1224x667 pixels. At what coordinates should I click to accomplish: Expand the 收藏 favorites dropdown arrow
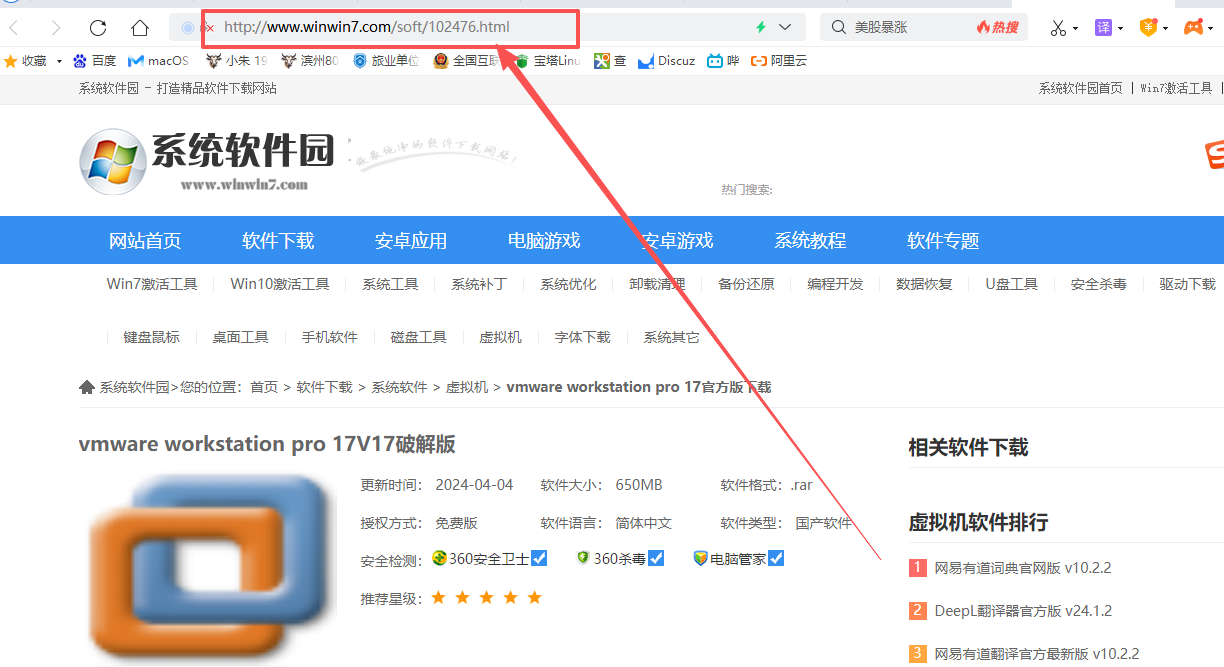[x=59, y=61]
